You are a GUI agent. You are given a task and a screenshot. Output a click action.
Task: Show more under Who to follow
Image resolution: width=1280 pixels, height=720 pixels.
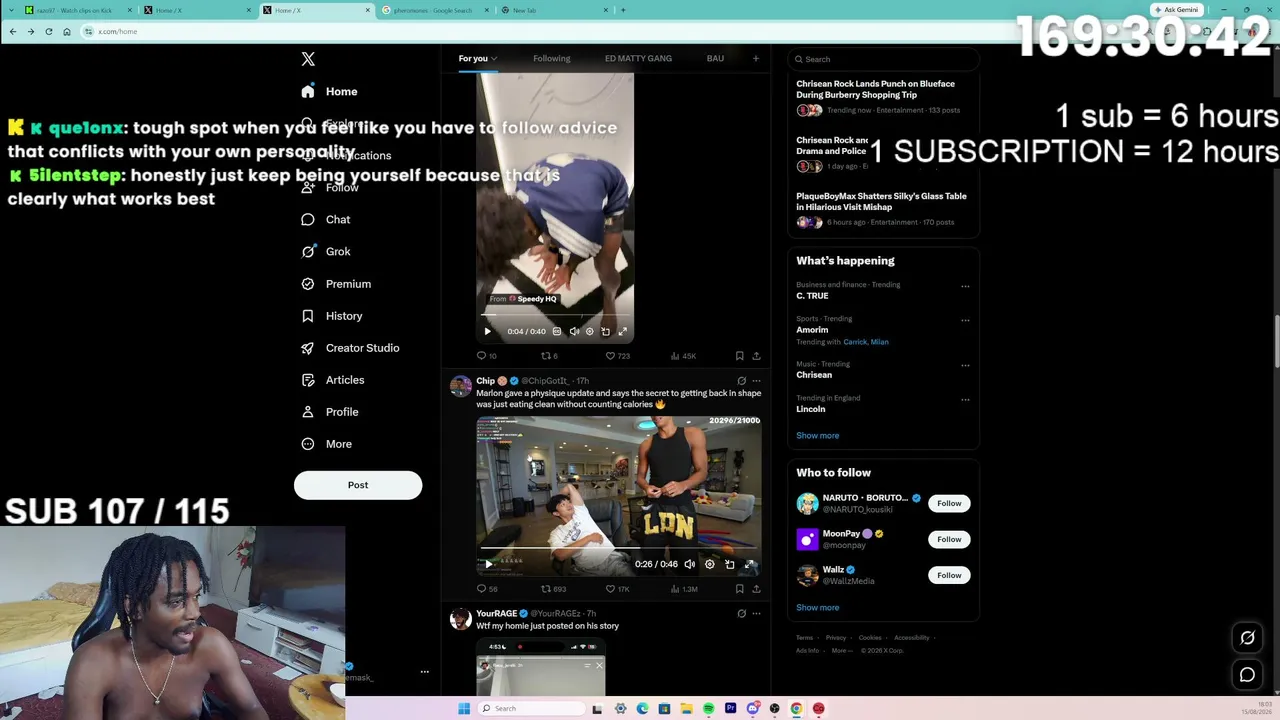pos(818,608)
